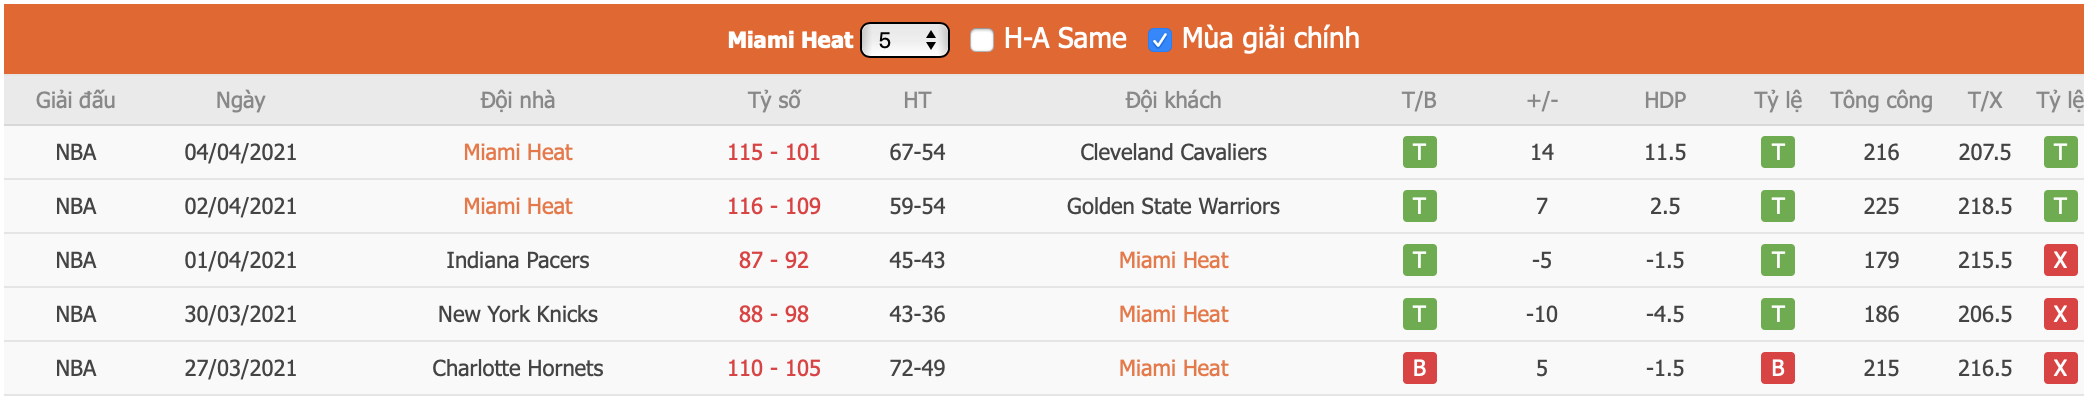2088x412 pixels.
Task: Click the Tổng cộng column header
Action: pos(1881,100)
